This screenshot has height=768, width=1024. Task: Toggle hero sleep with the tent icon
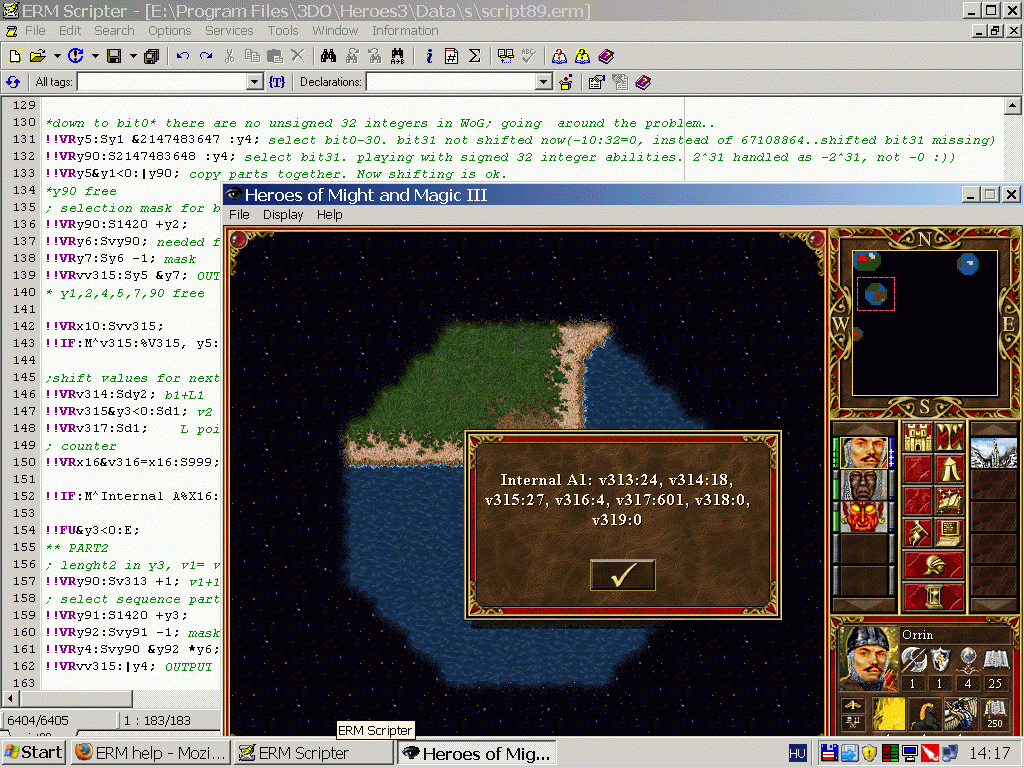pos(950,468)
